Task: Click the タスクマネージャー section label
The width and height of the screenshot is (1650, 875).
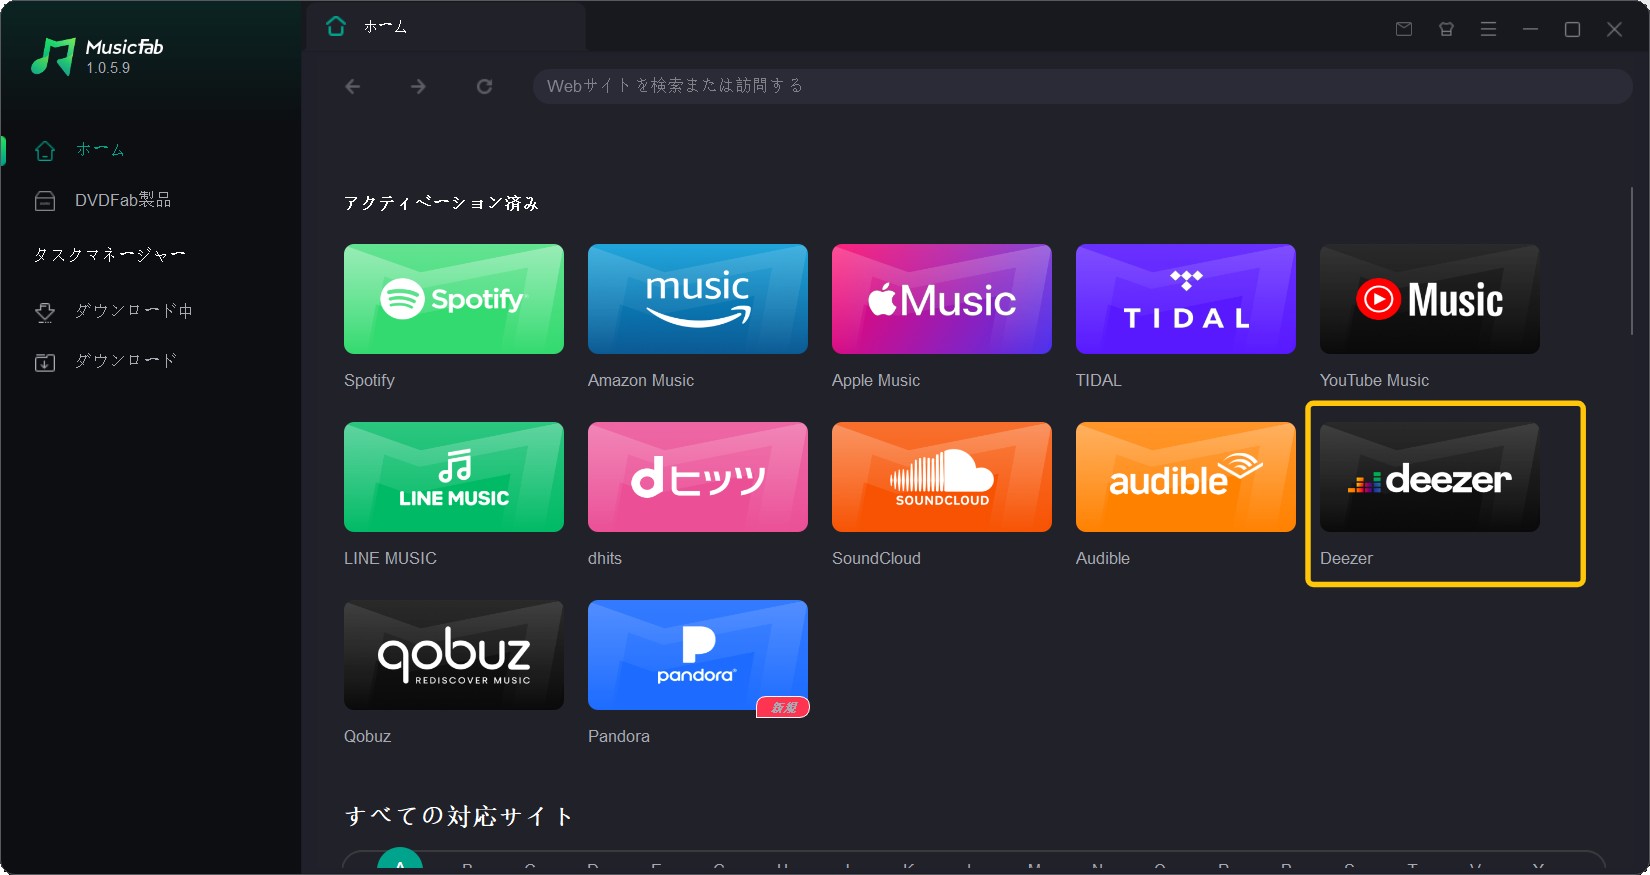Action: [x=110, y=255]
